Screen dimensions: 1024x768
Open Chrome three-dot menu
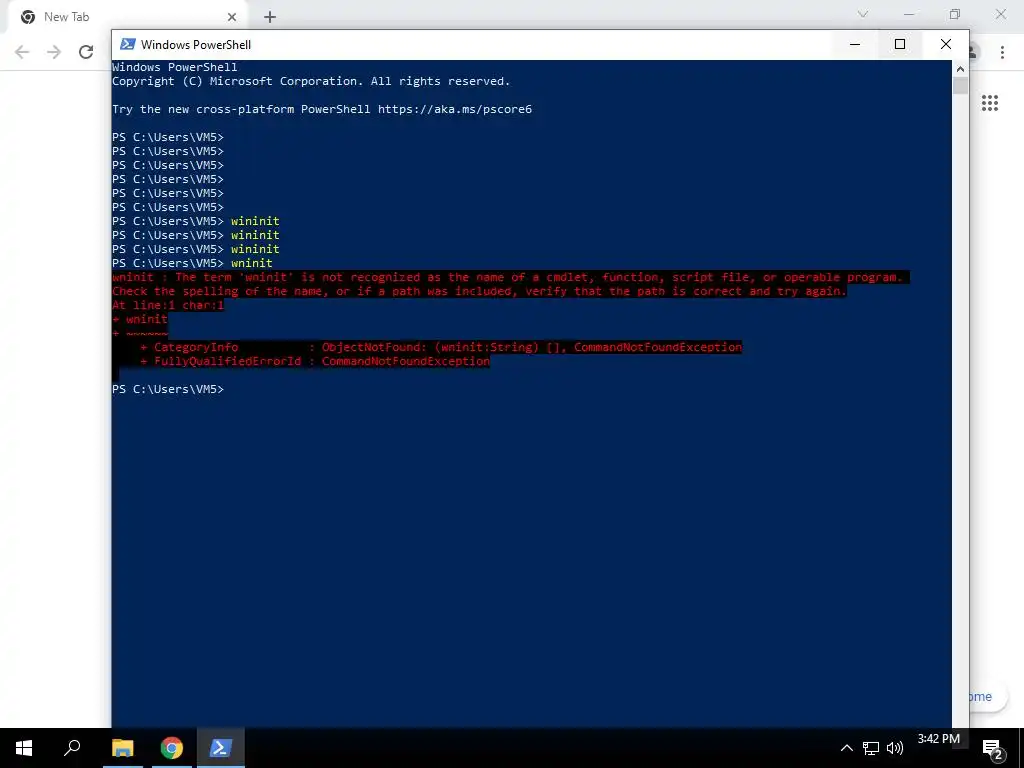tap(1002, 52)
